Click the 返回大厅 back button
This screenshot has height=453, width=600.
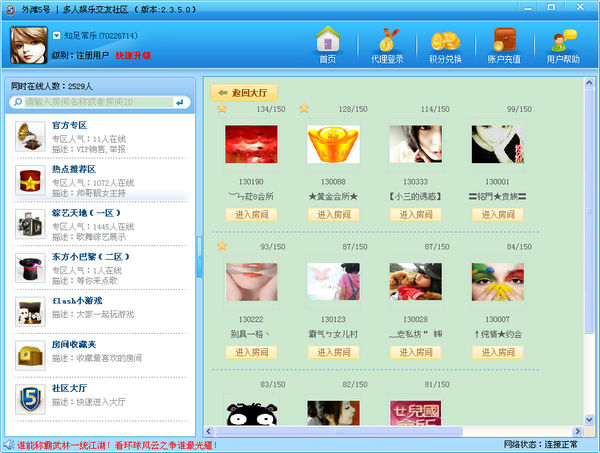244,93
